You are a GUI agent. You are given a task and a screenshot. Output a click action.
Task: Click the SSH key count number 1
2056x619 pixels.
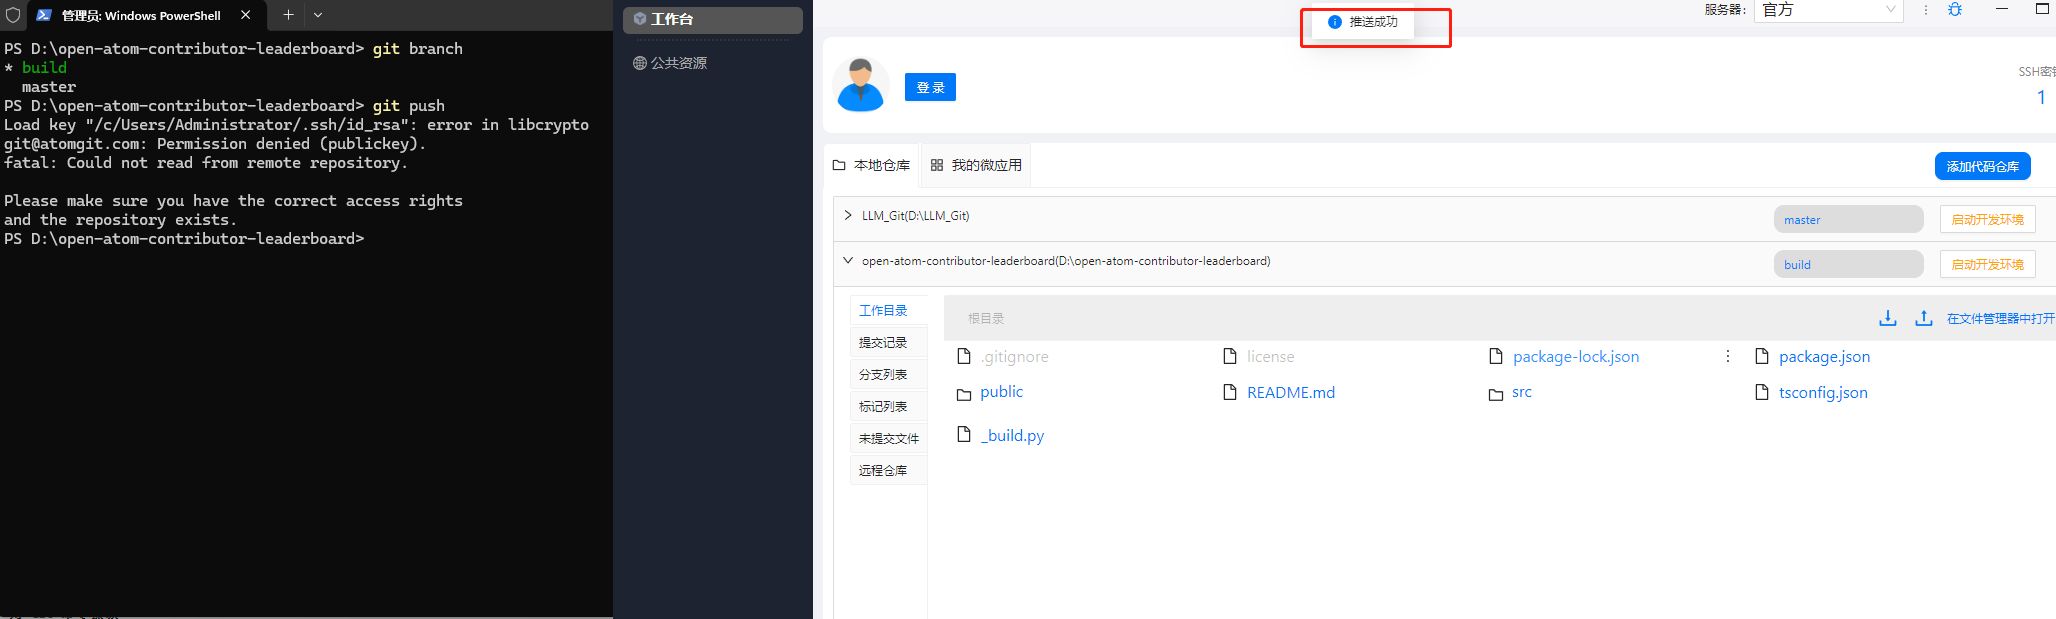[2041, 97]
